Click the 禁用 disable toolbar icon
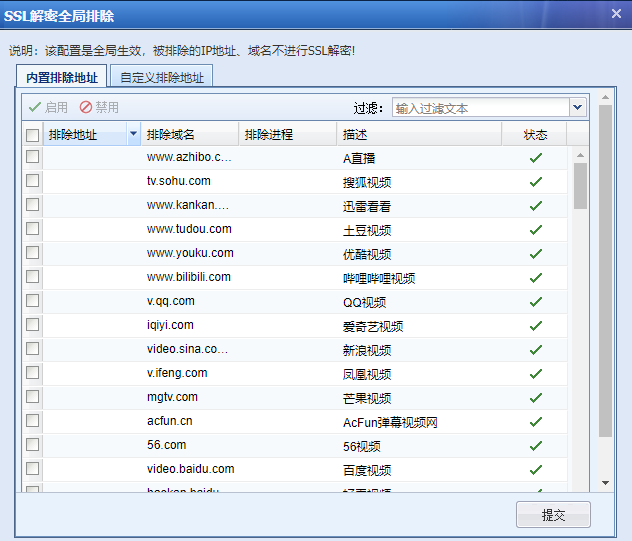This screenshot has width=632, height=541. (86, 107)
